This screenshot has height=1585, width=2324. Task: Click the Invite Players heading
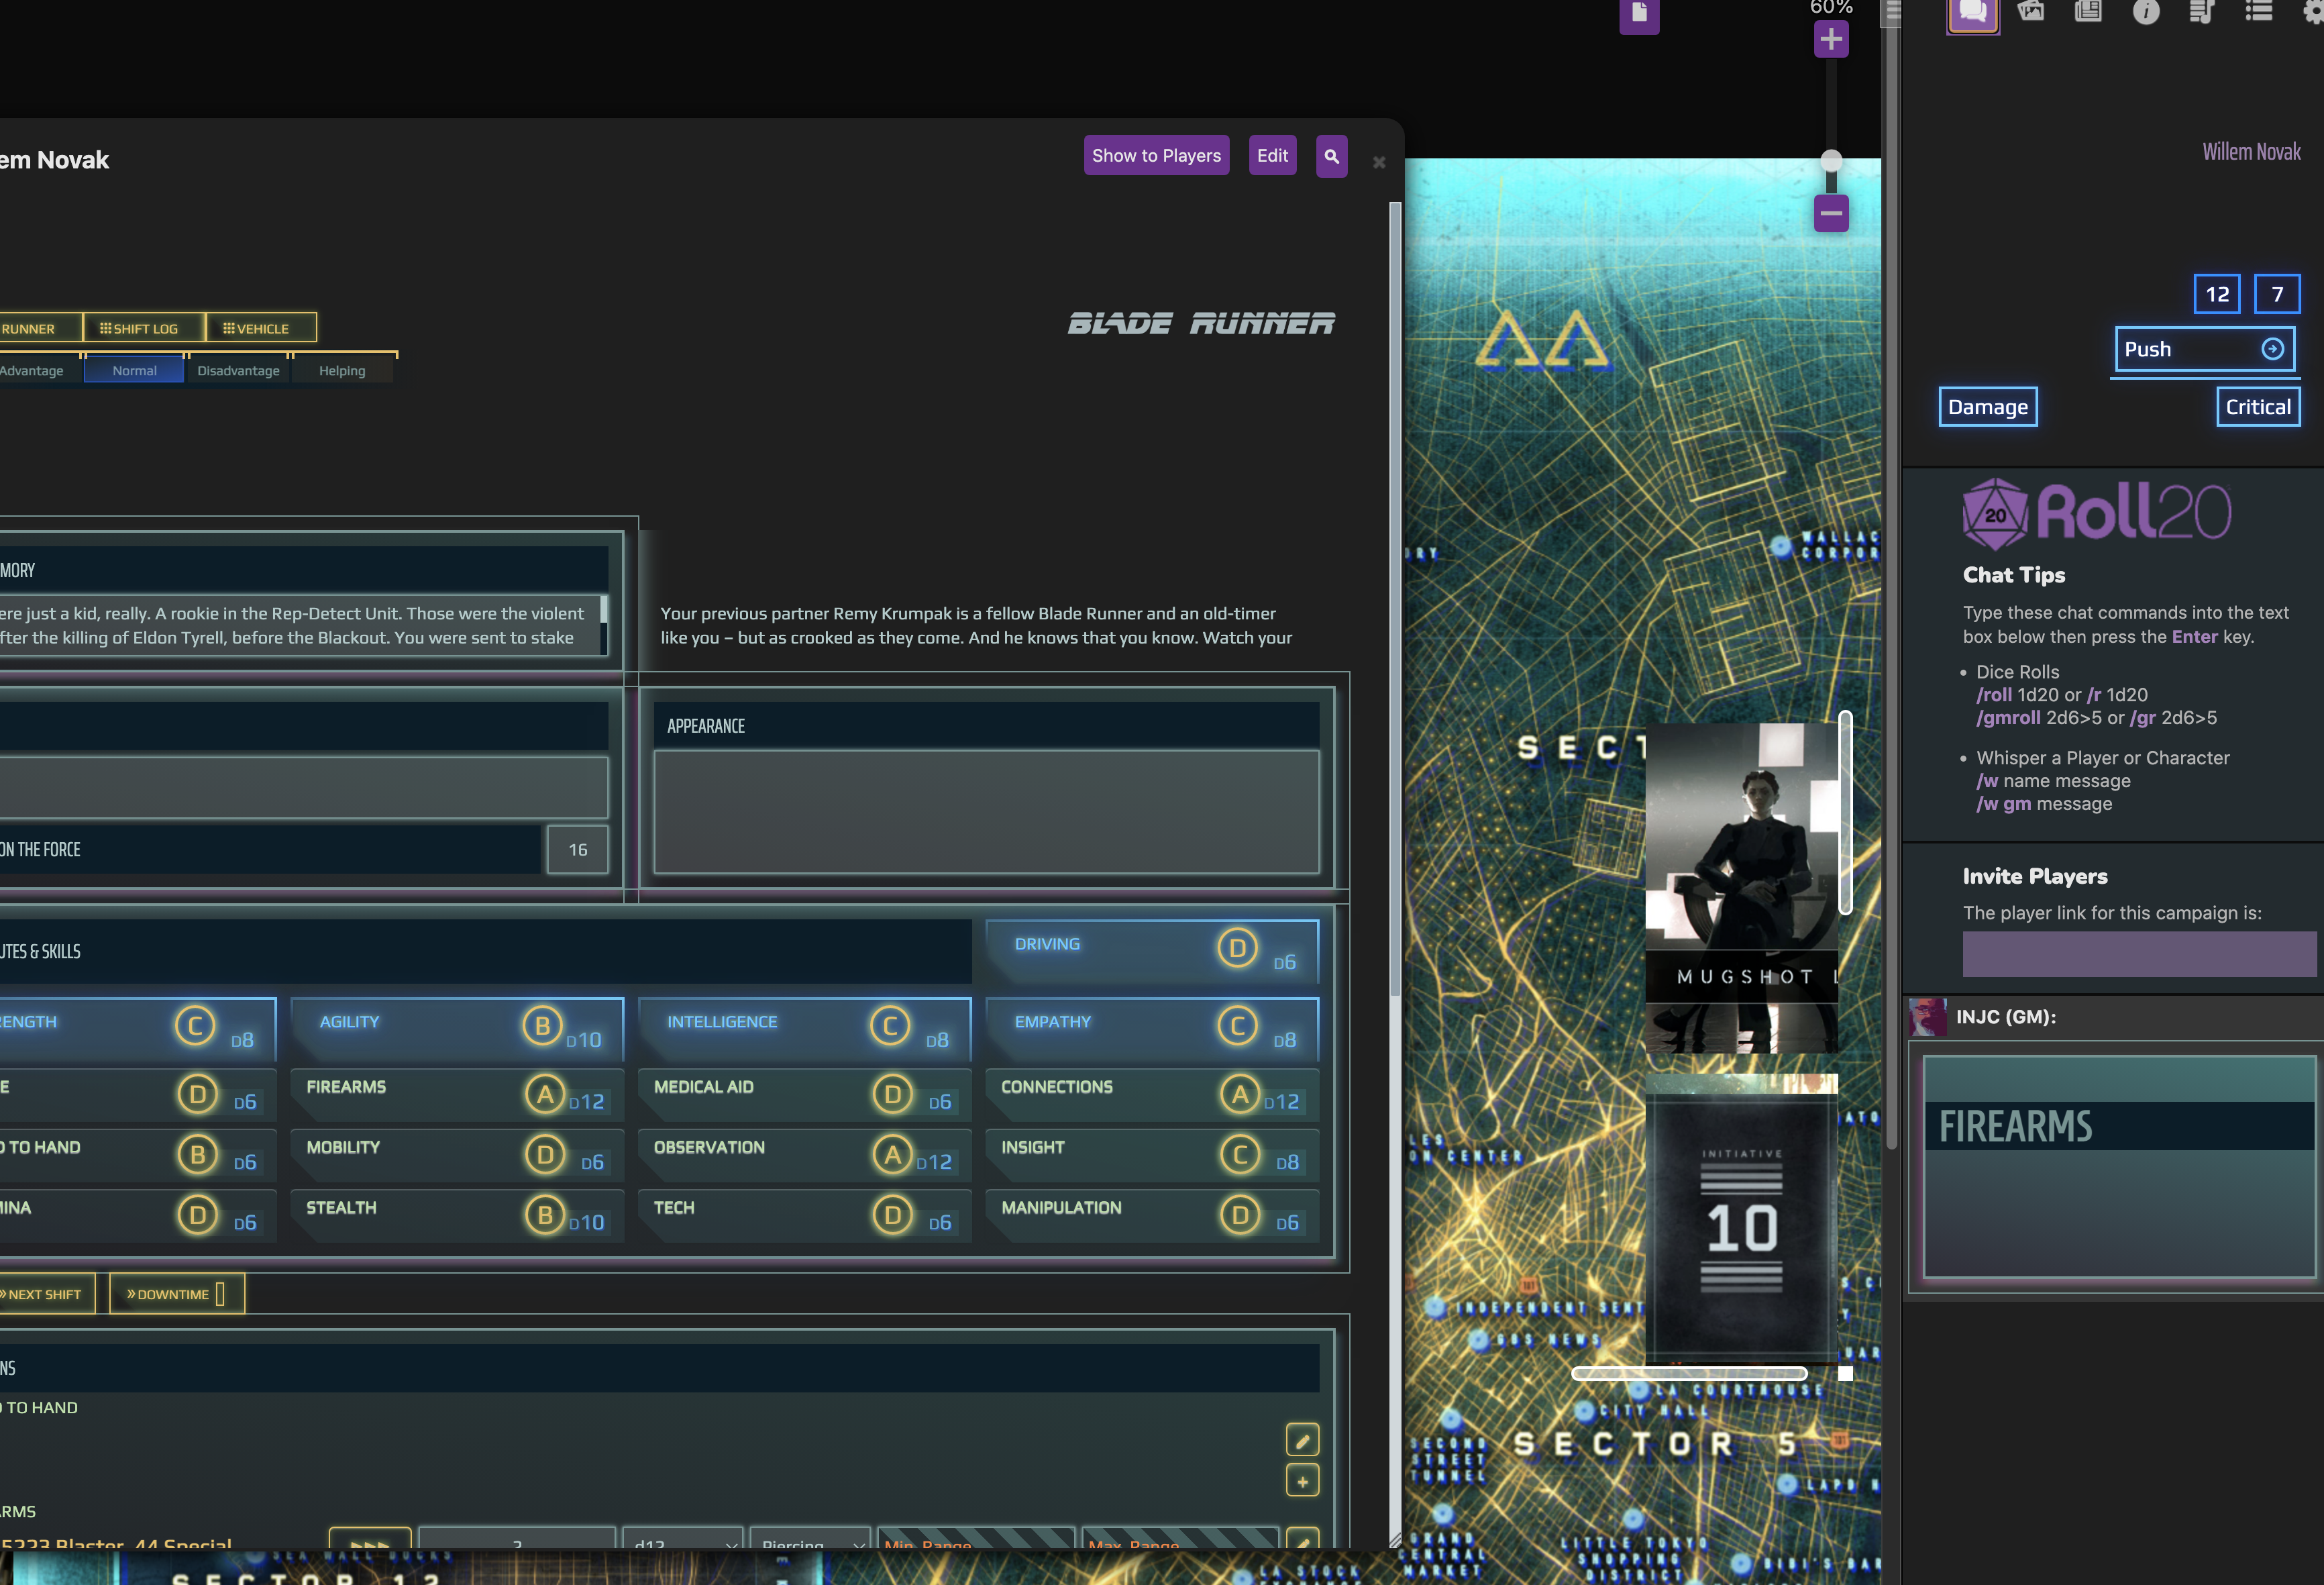(2034, 876)
